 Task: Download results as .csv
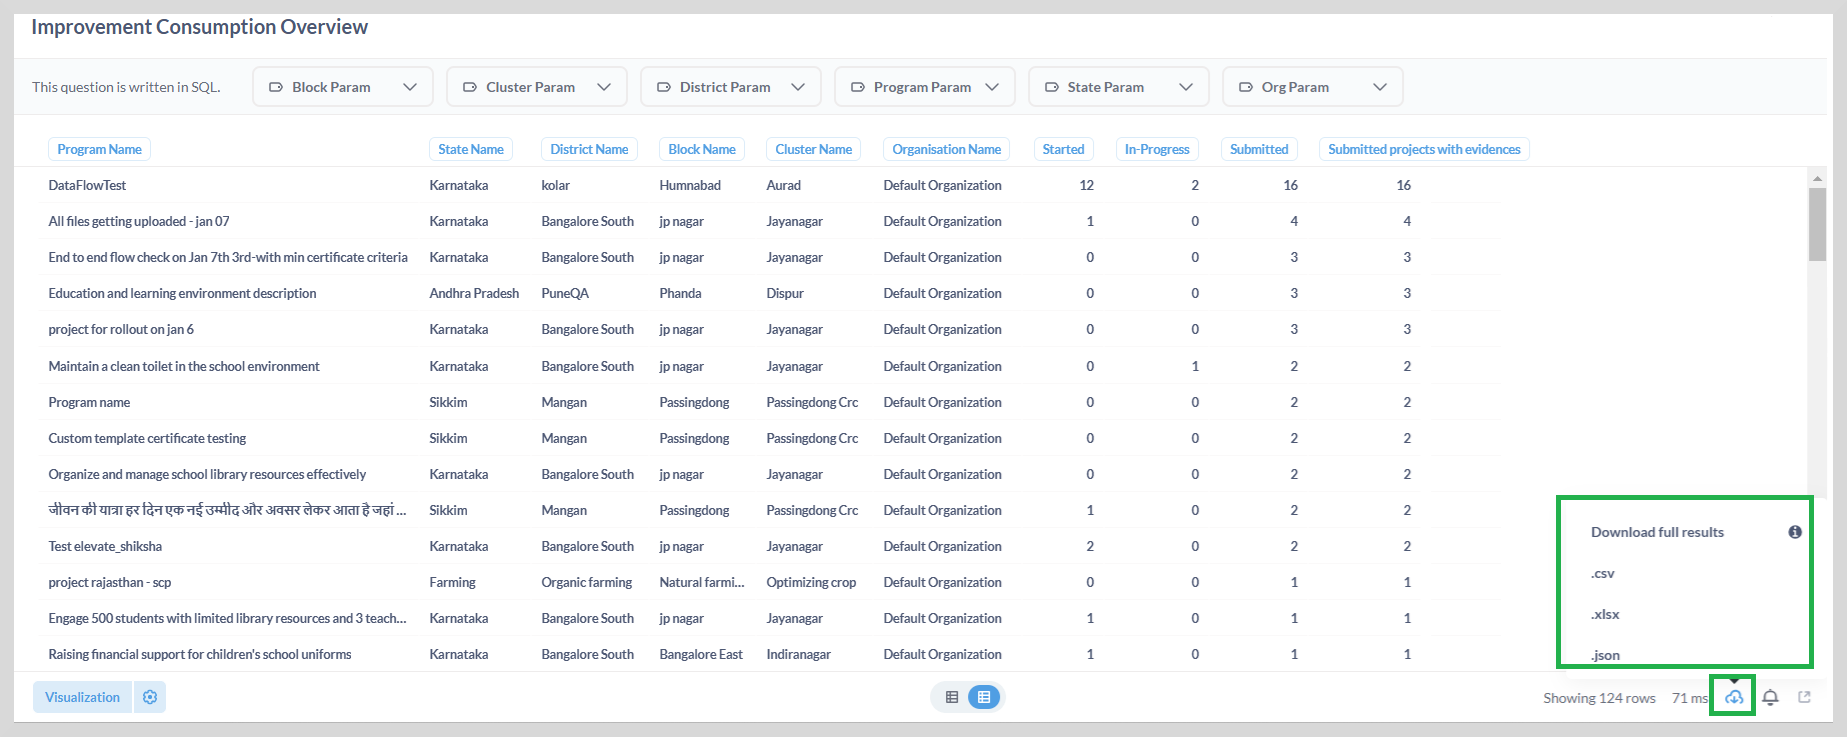(1603, 573)
